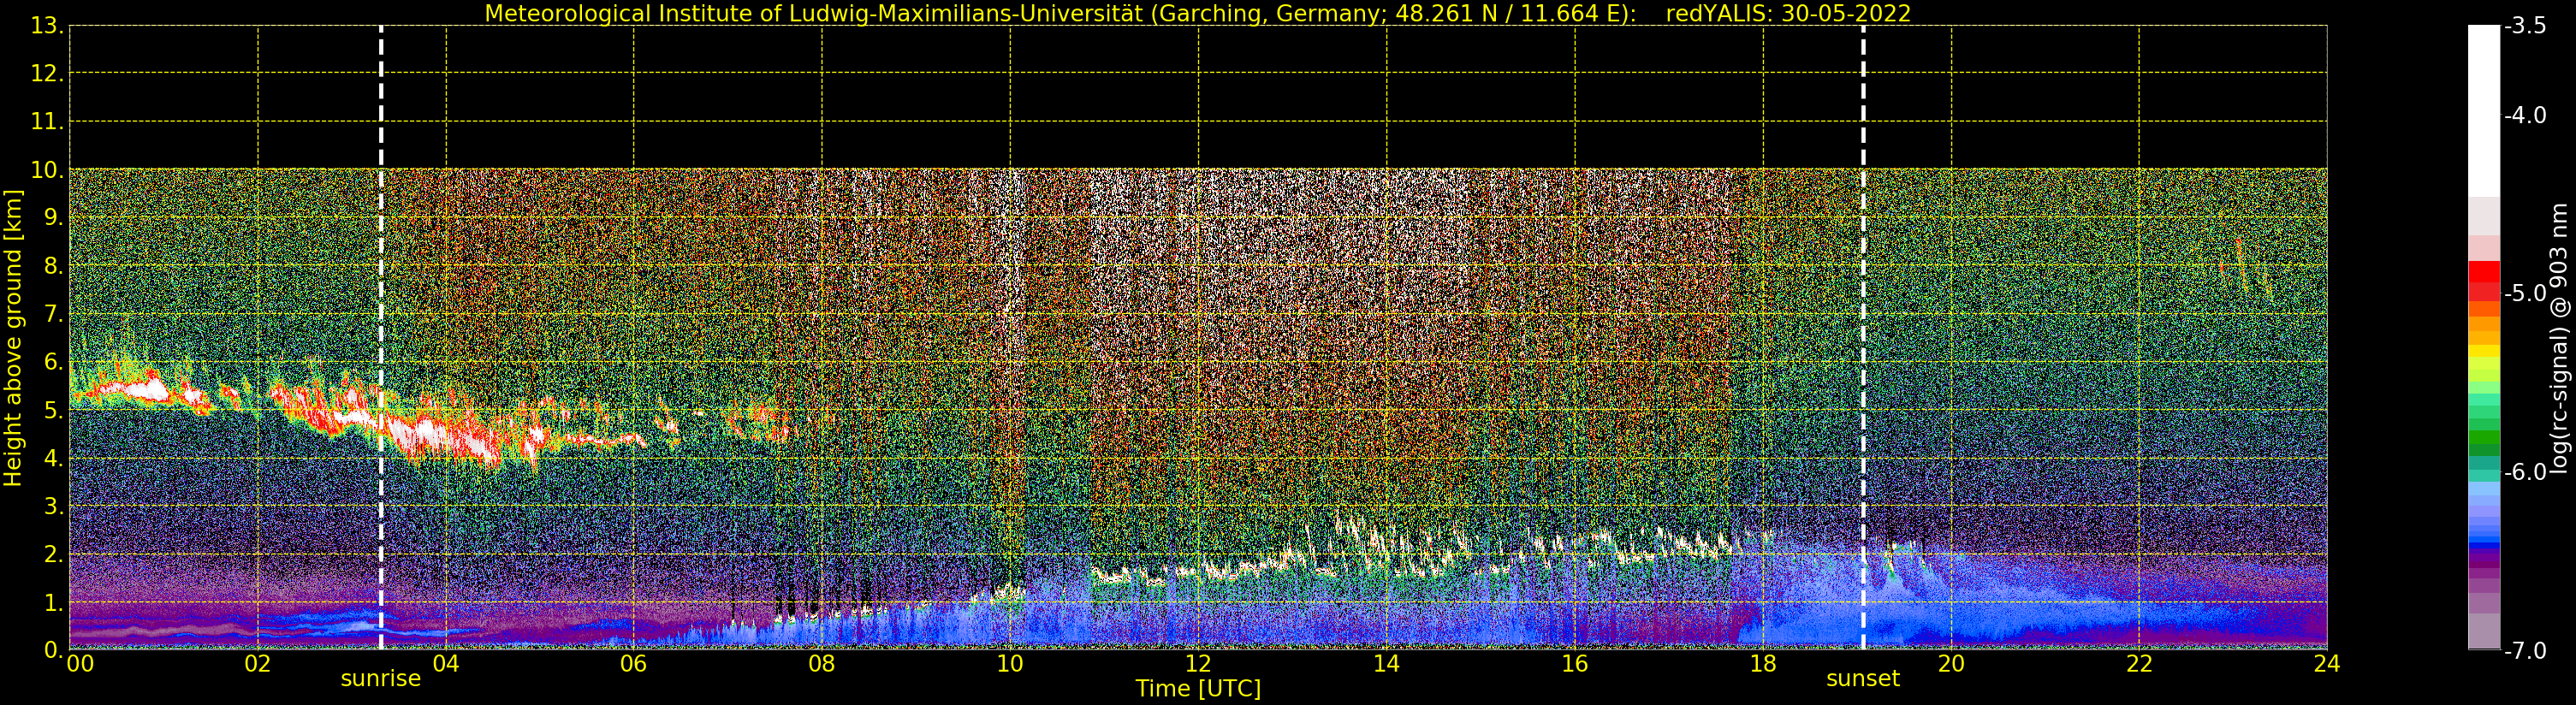The height and width of the screenshot is (705, 2576).
Task: Click the vertical color scale bar
Action: (x=2484, y=338)
